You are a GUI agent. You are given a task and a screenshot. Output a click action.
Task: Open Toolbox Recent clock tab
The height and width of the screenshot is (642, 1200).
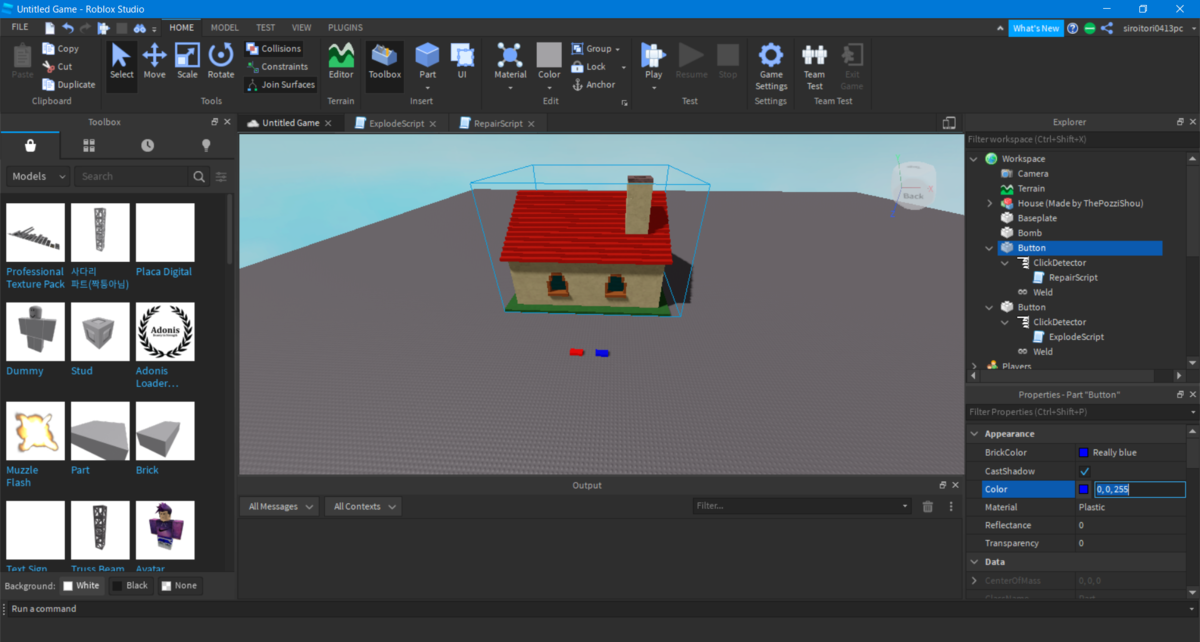(x=148, y=145)
